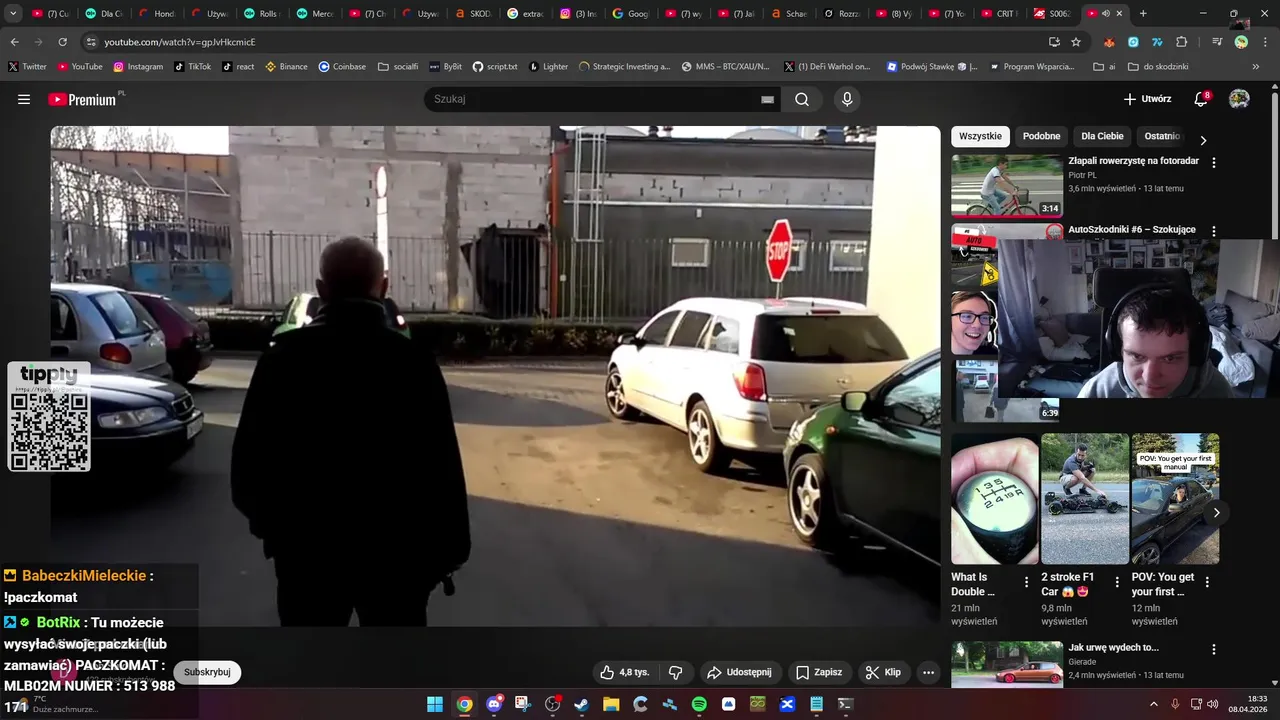Mute the tab via its speaker icon
The height and width of the screenshot is (720, 1280).
1105,14
